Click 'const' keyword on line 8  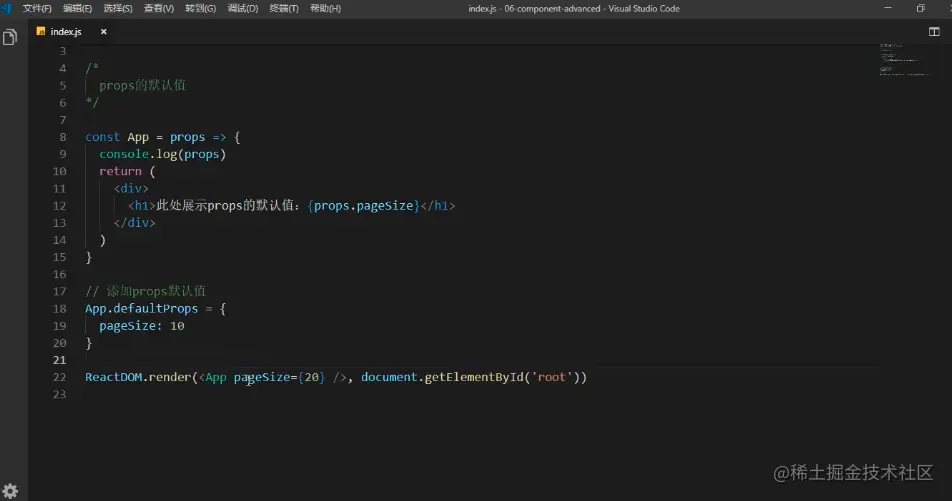click(103, 137)
